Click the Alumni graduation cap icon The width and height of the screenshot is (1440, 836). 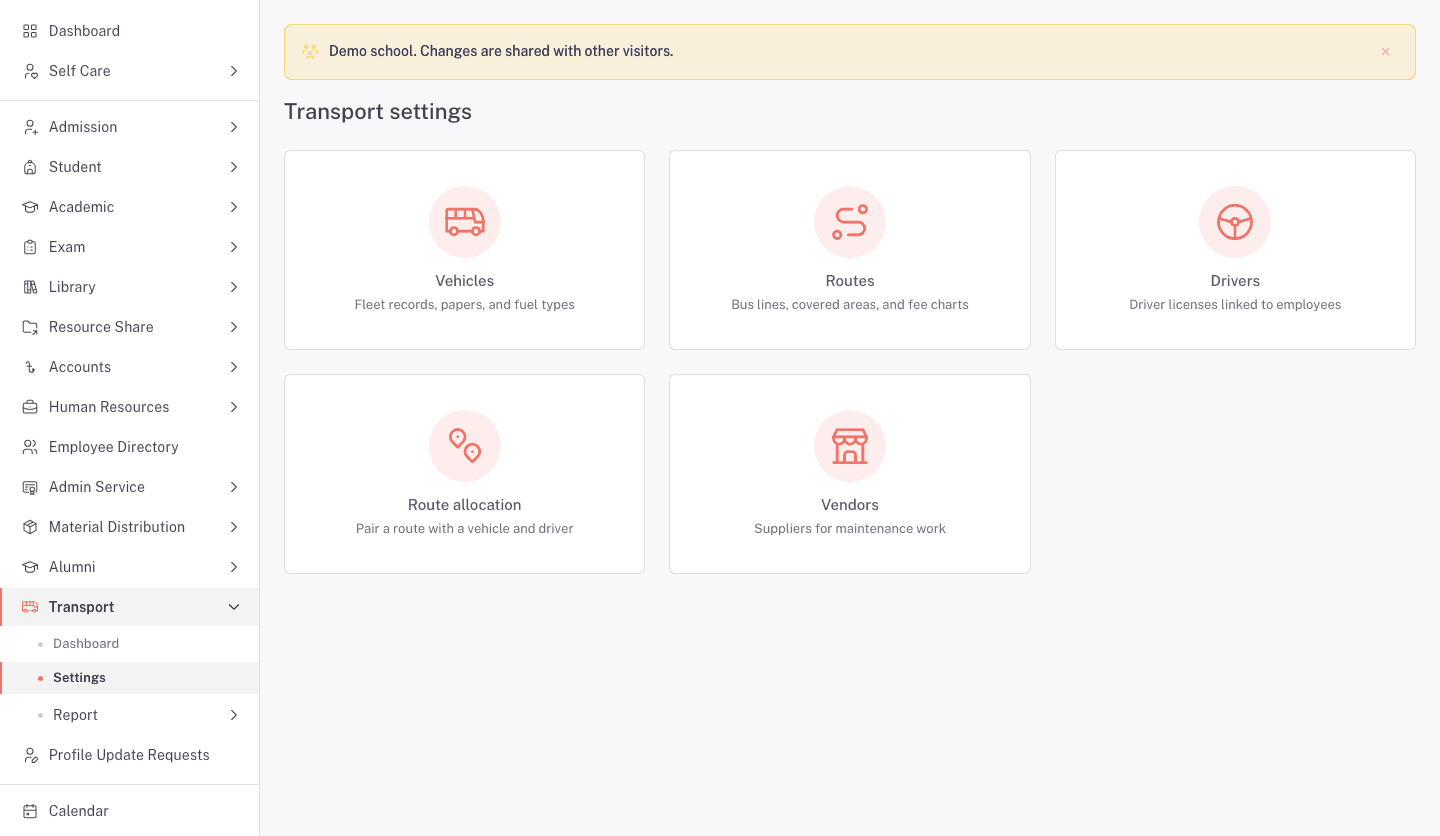pyautogui.click(x=30, y=567)
